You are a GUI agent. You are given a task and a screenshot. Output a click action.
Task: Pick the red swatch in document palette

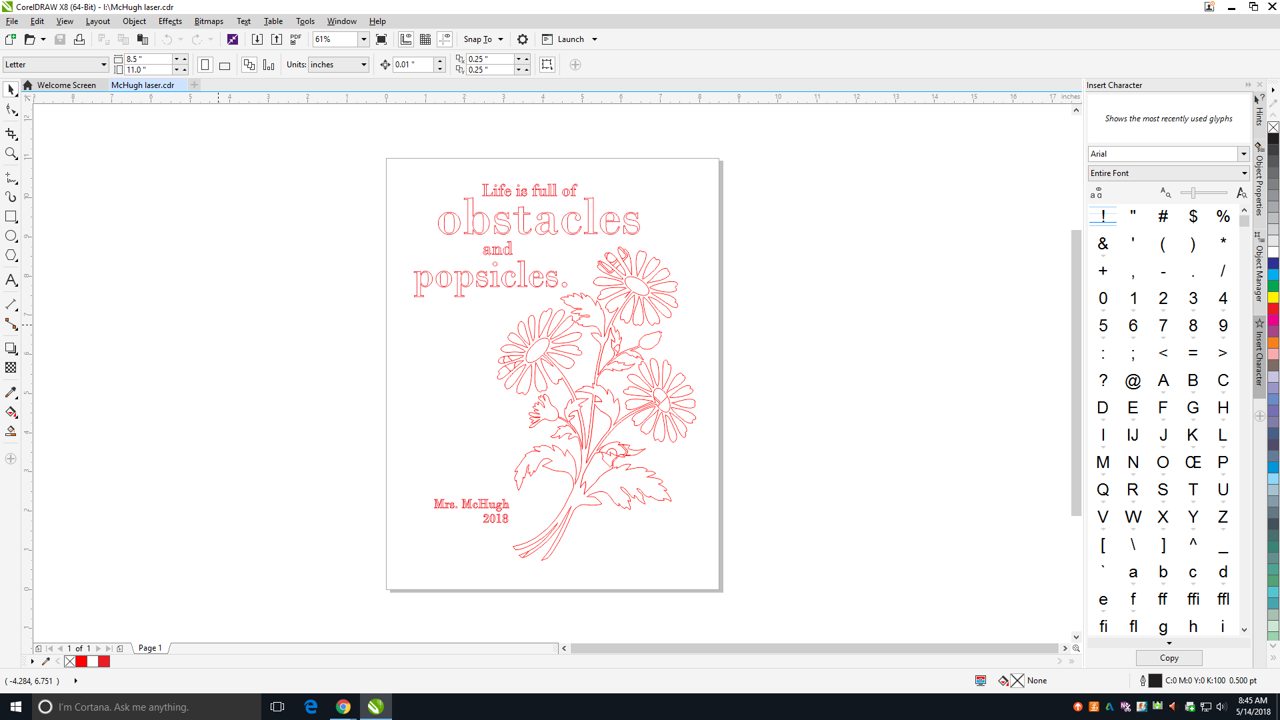click(x=82, y=661)
